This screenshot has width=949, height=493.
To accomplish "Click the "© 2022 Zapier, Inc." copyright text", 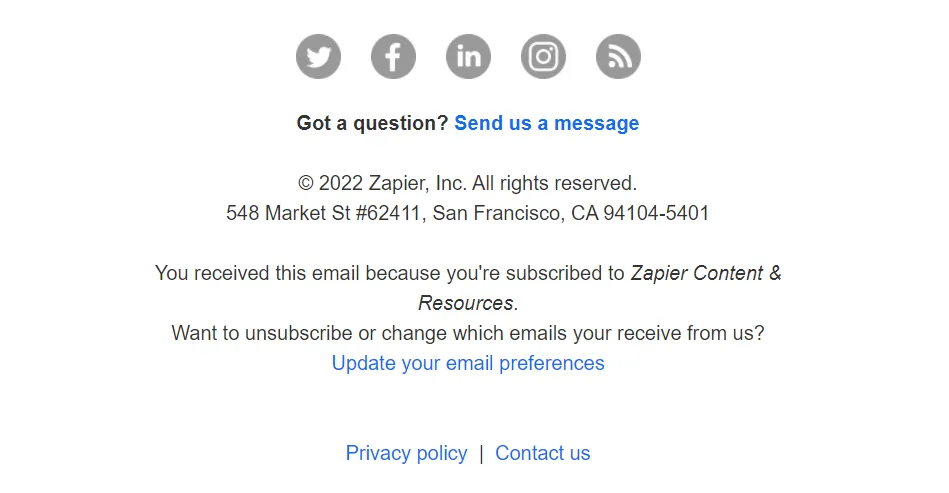I will (382, 183).
